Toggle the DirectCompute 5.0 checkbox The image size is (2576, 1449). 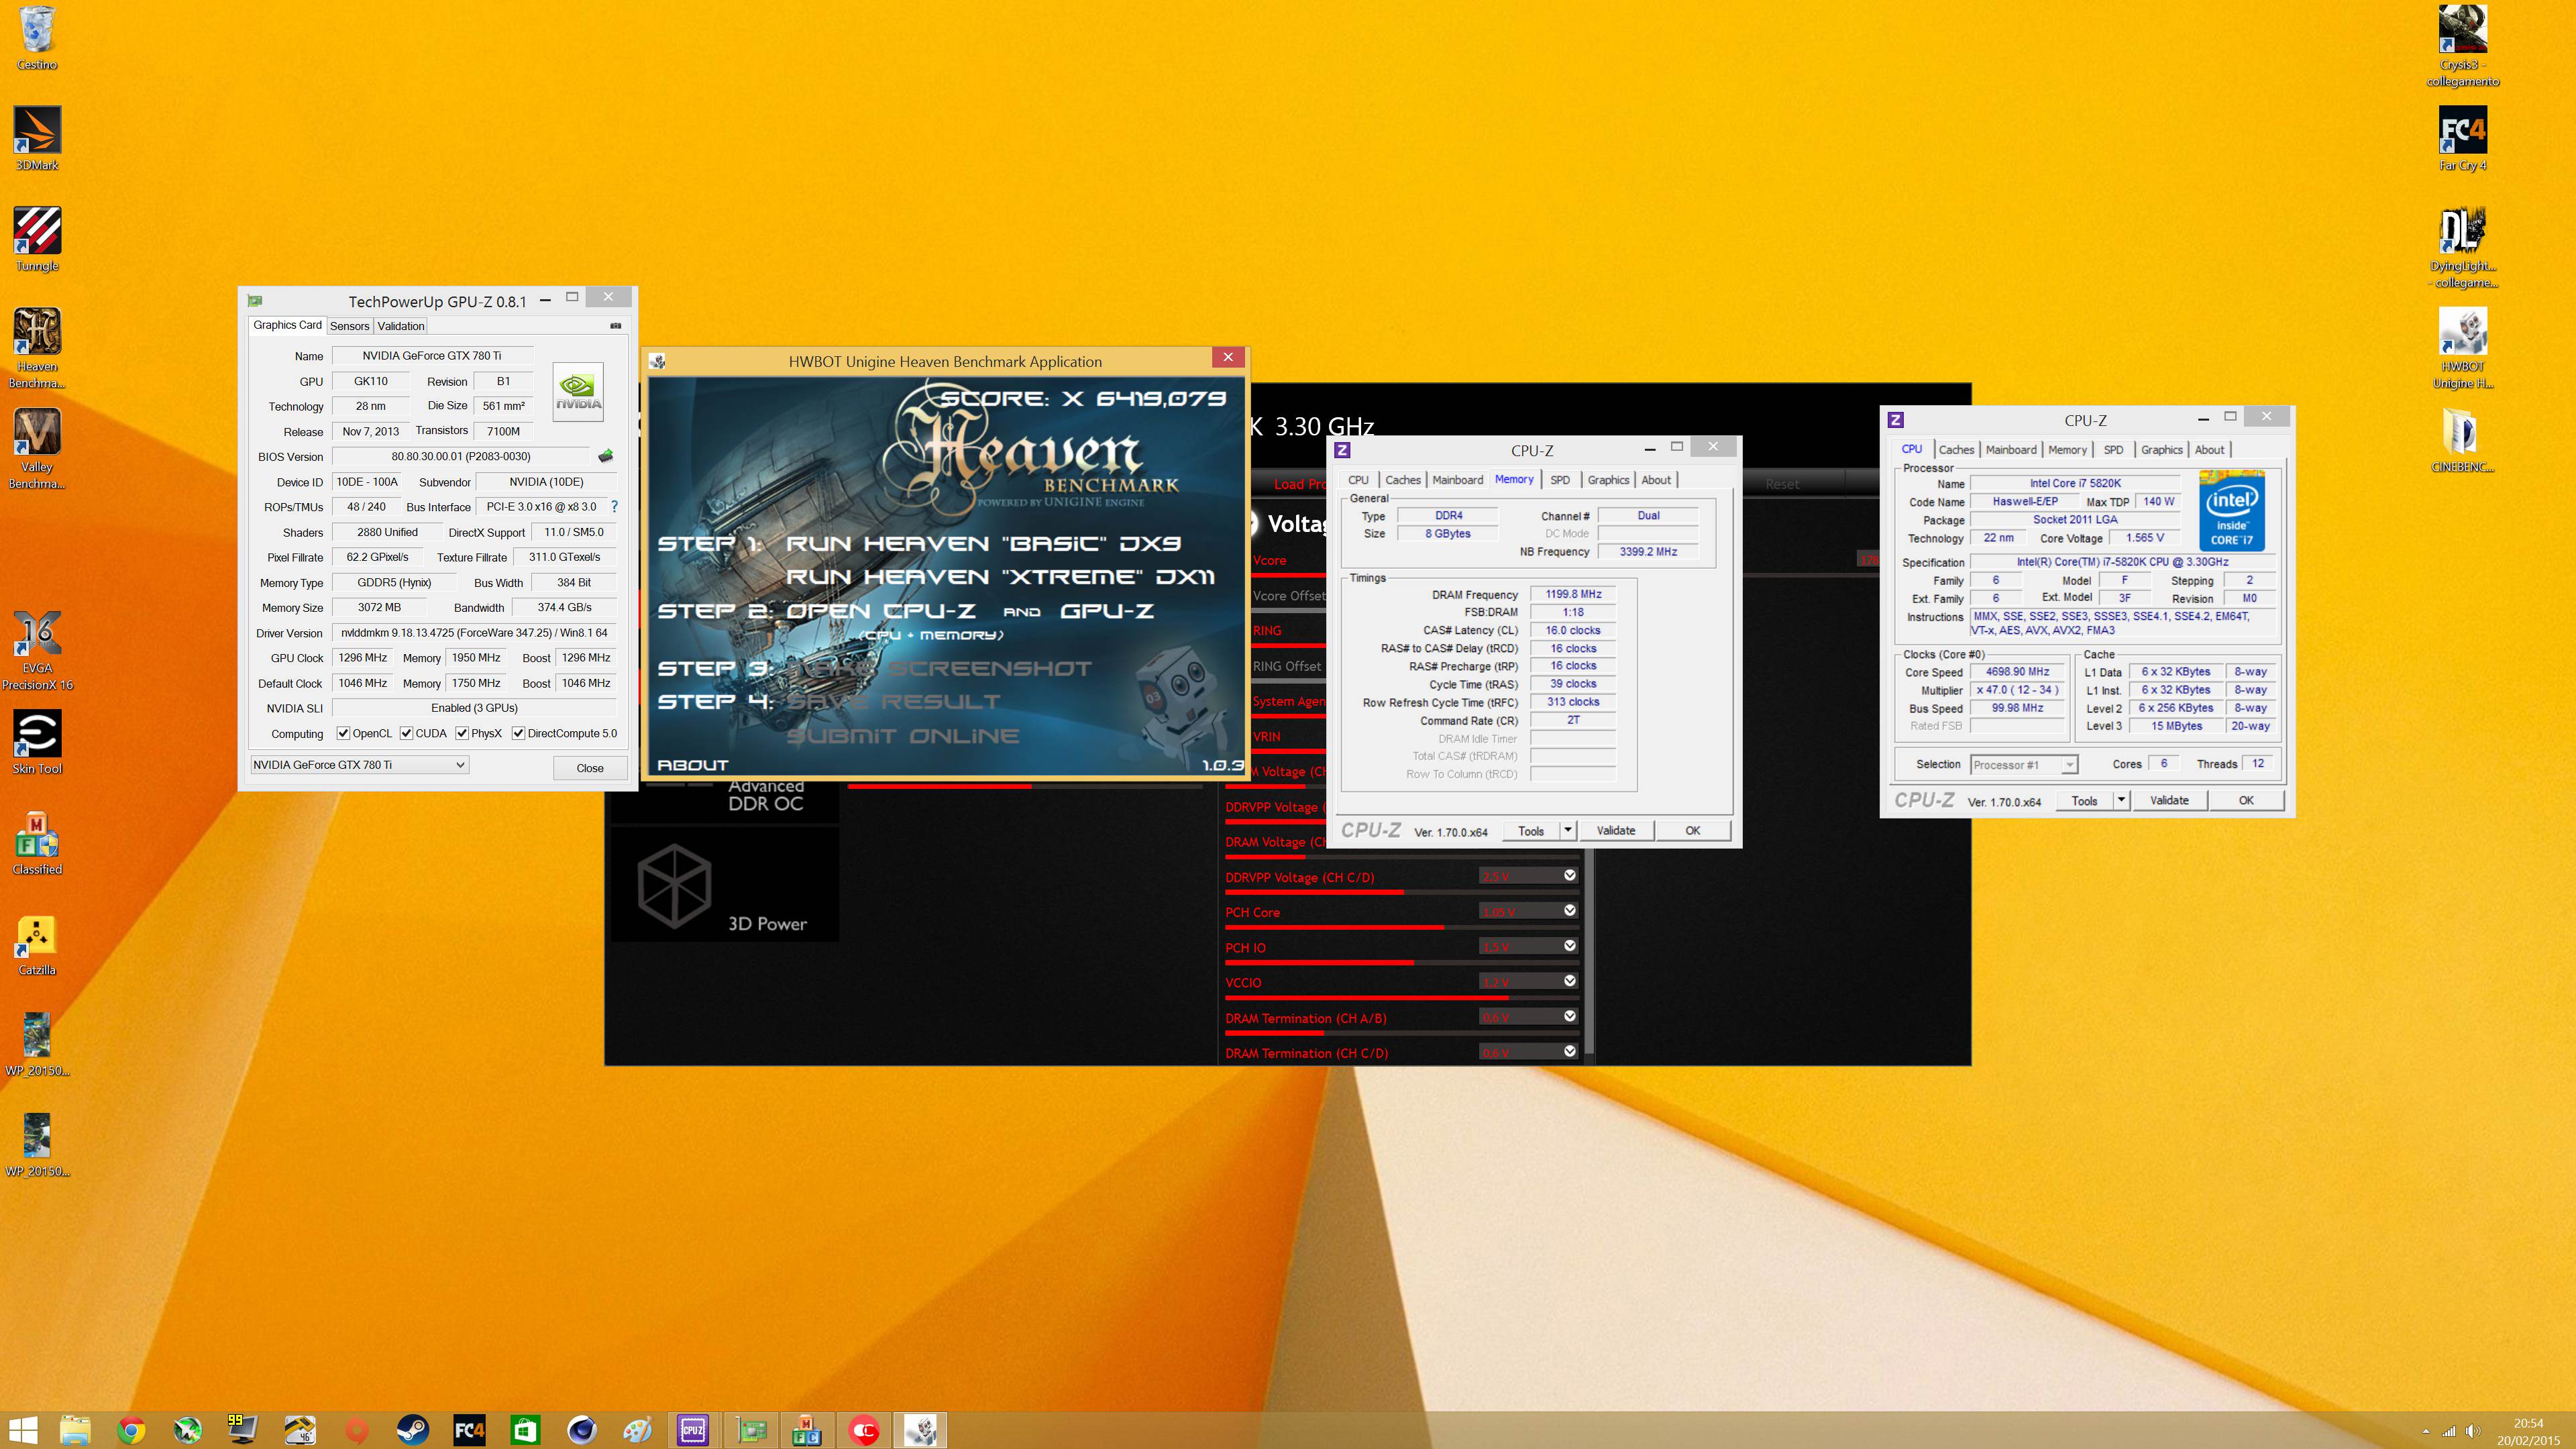click(x=518, y=733)
